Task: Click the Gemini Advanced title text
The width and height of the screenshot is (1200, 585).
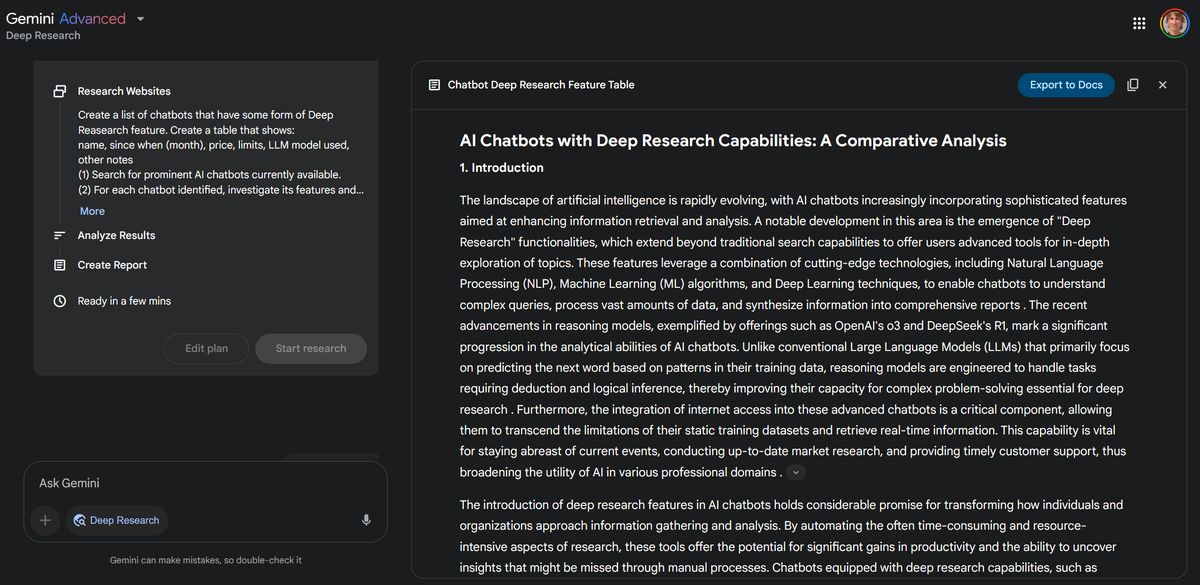Action: pos(66,19)
